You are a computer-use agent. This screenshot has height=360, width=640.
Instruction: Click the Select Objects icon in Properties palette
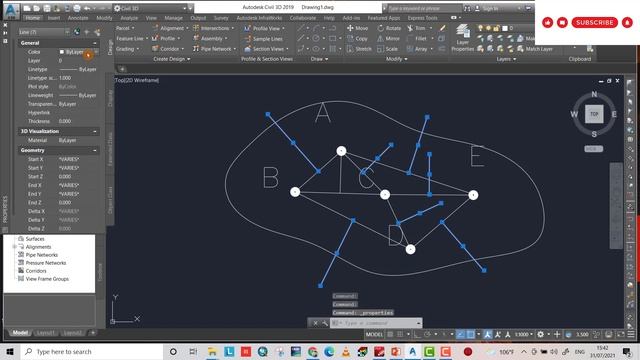pyautogui.click(x=87, y=32)
